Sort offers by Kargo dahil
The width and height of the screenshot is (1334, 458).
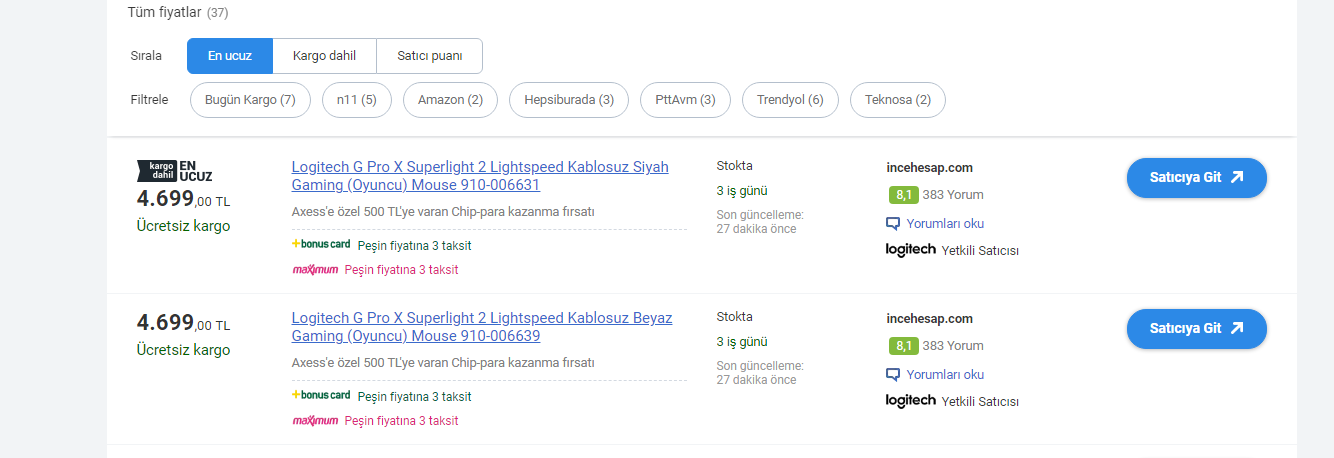324,56
